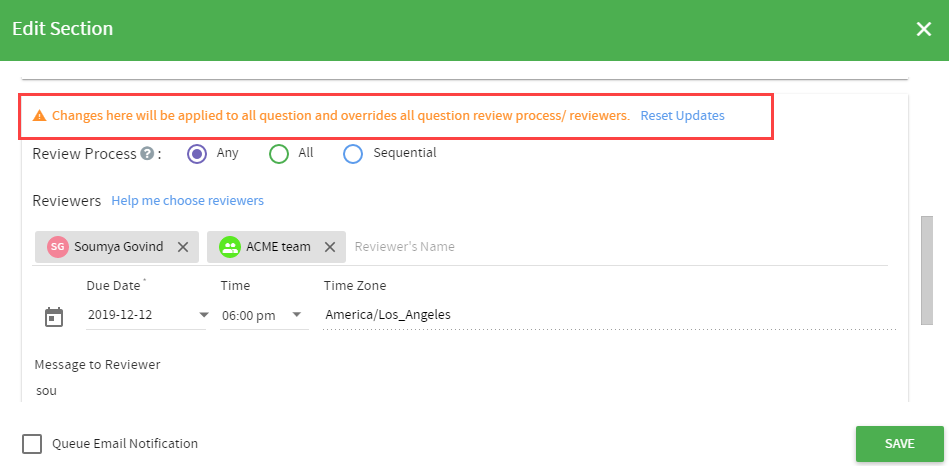The height and width of the screenshot is (466, 949).
Task: Enable Queue Email Notification checkbox
Action: point(32,444)
